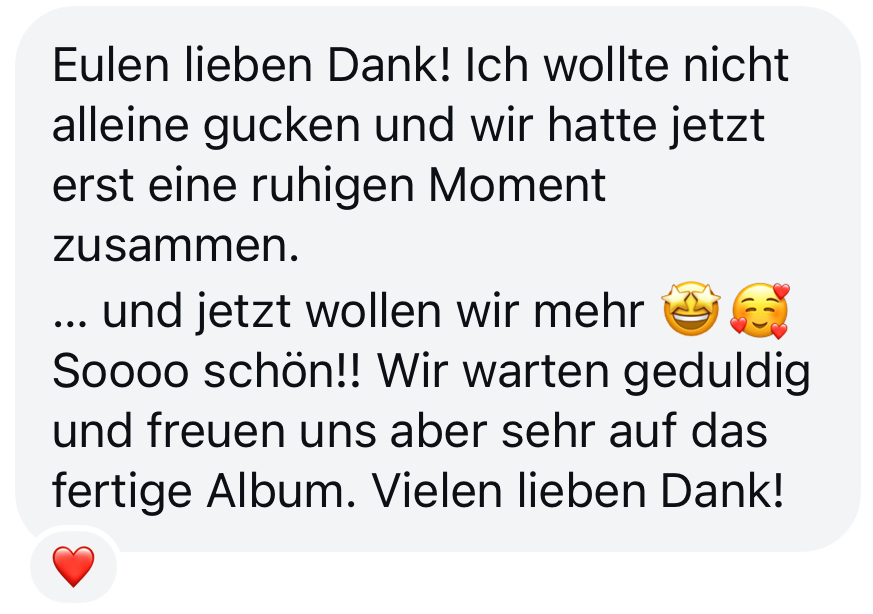Click "Ich wollte nicht" in the first line

[x=627, y=65]
